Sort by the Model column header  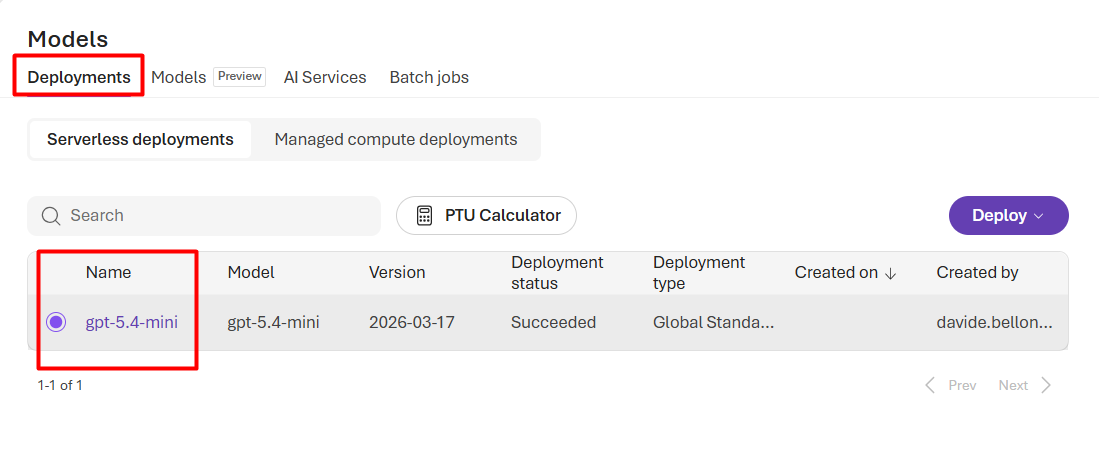251,273
